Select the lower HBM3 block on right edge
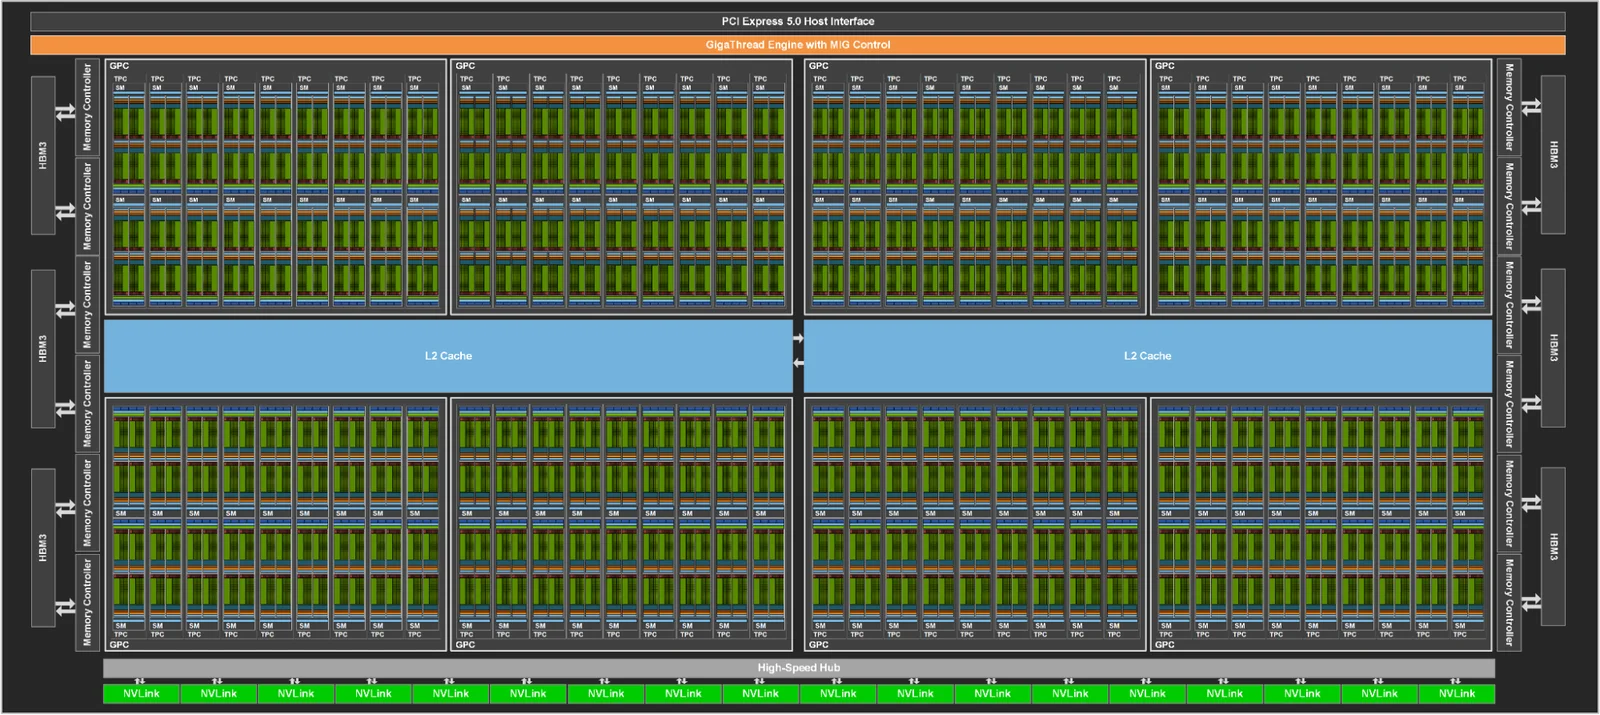 (x=1553, y=547)
